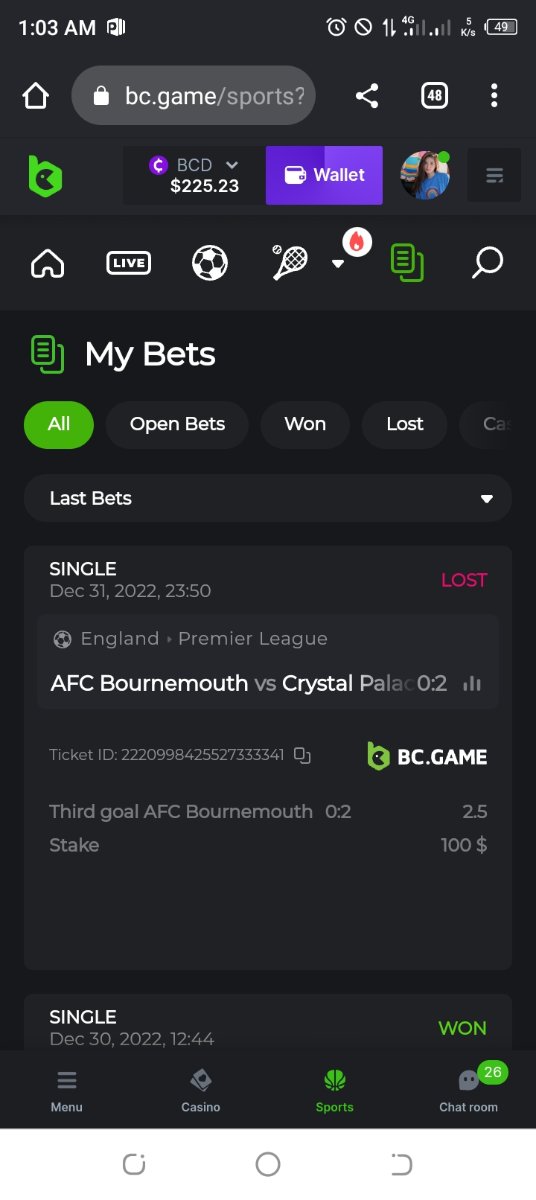
Task: Filter bets by Won
Action: point(305,424)
